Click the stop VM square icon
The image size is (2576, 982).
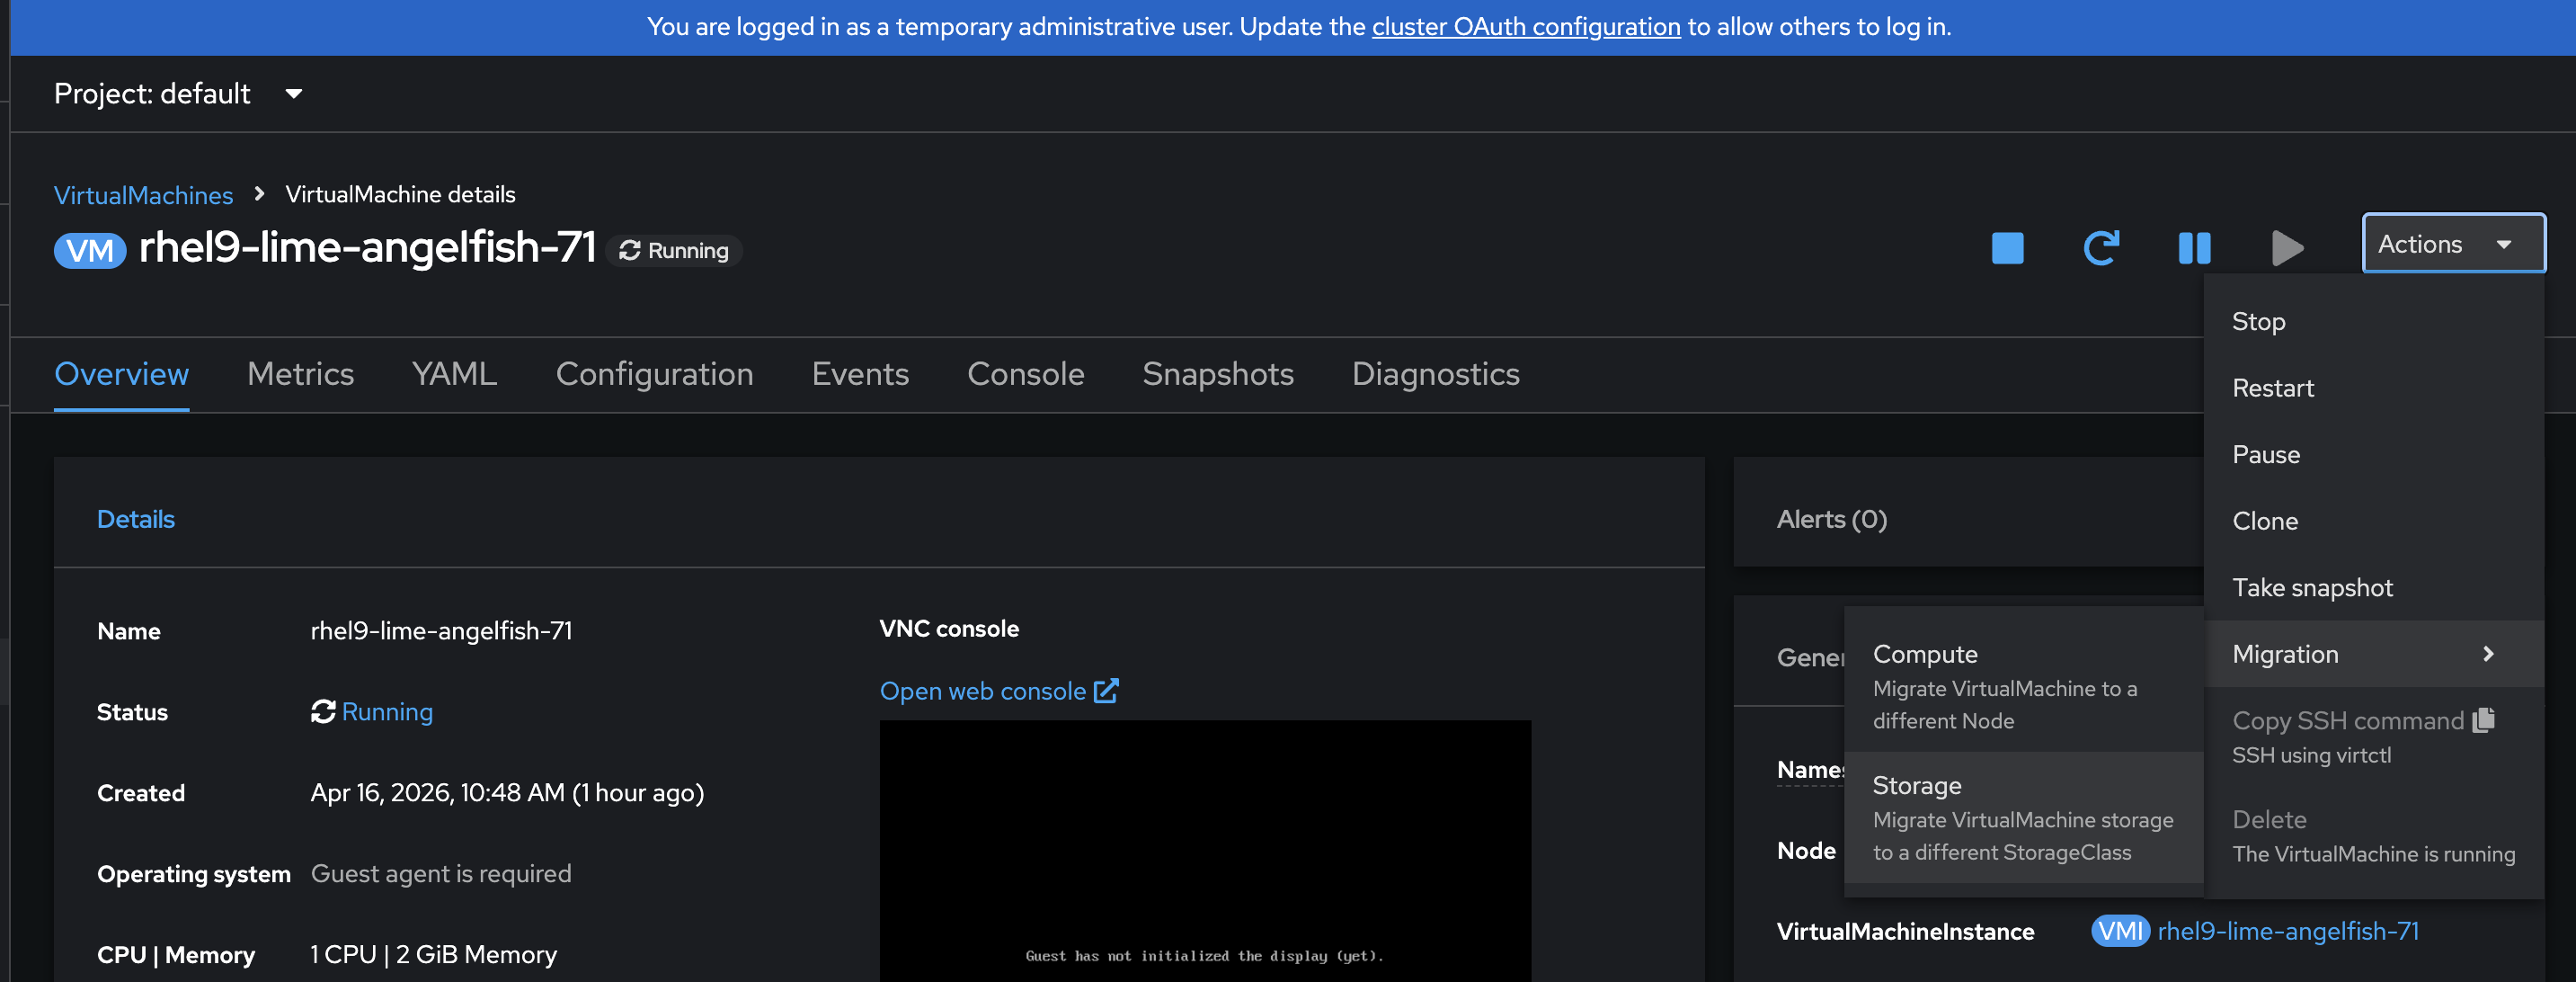click(x=2007, y=247)
